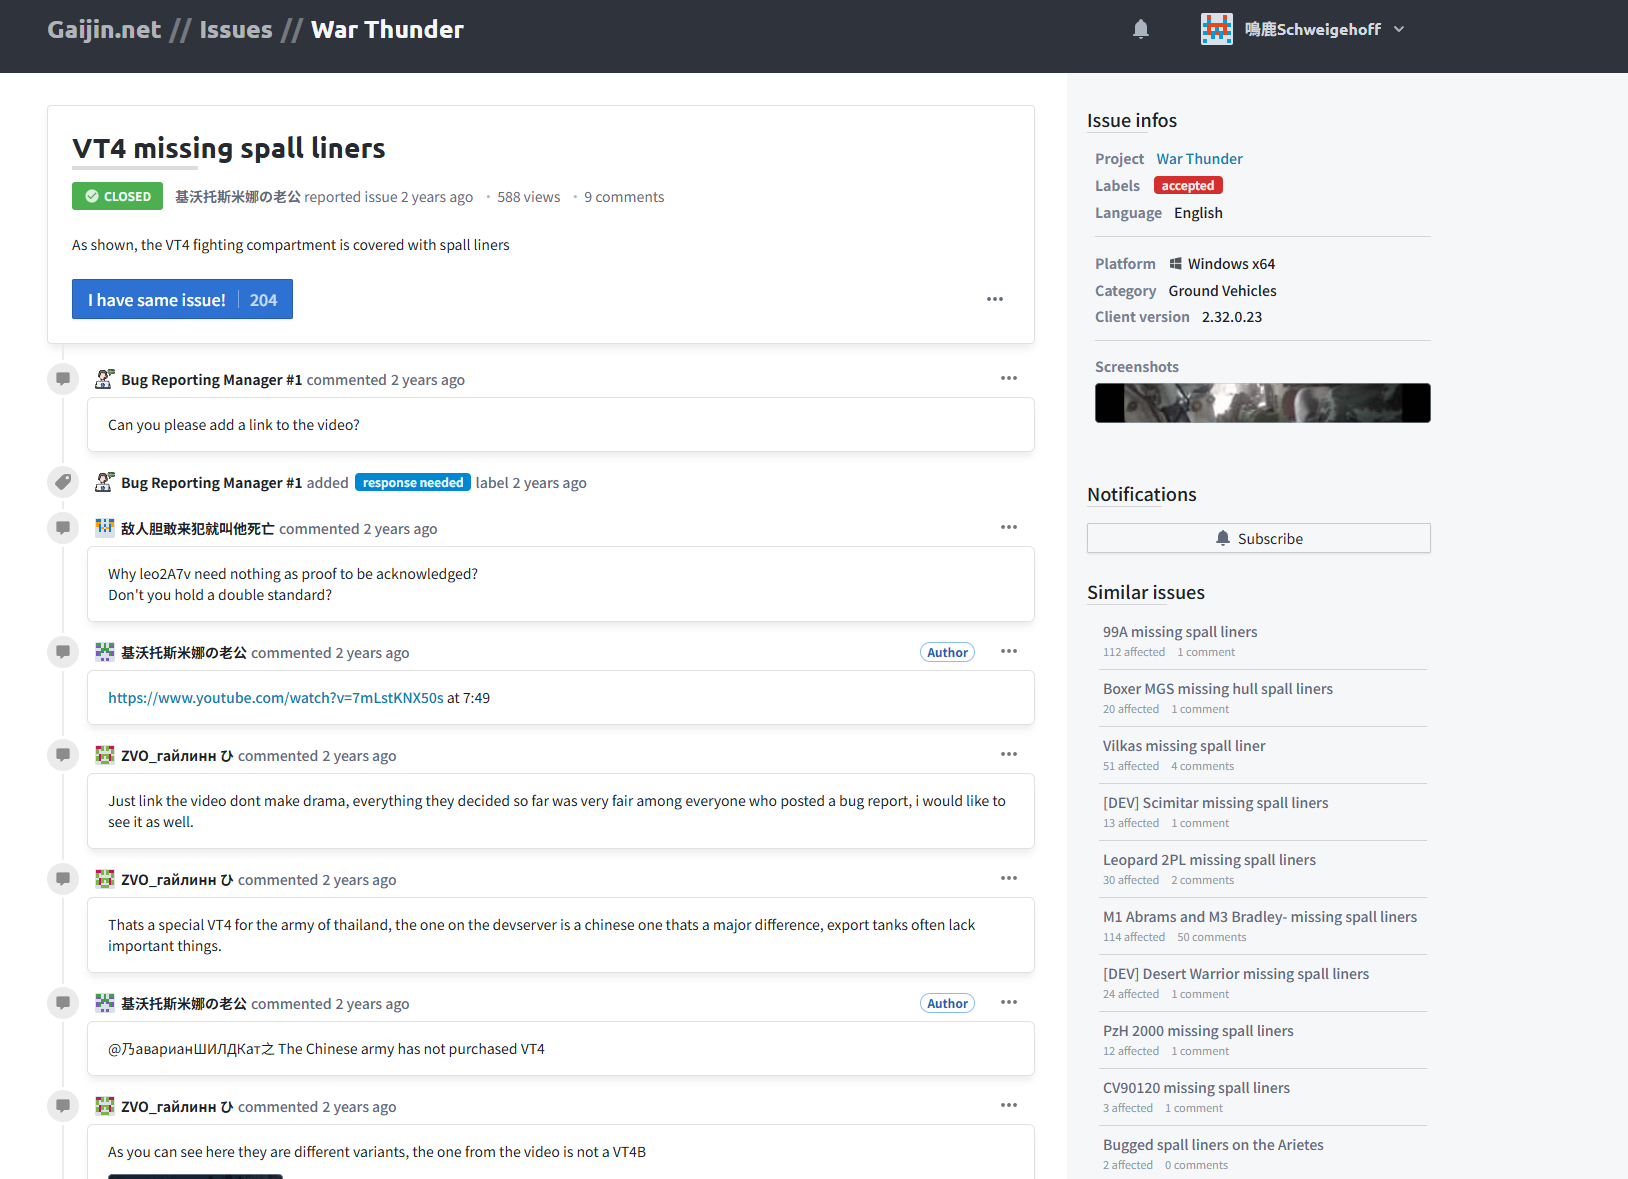1628x1179 pixels.
Task: Go to the Issues breadcrumb
Action: (x=235, y=29)
